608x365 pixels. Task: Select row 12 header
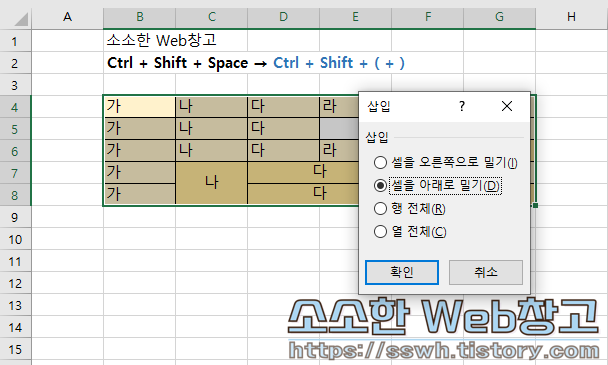[15, 283]
